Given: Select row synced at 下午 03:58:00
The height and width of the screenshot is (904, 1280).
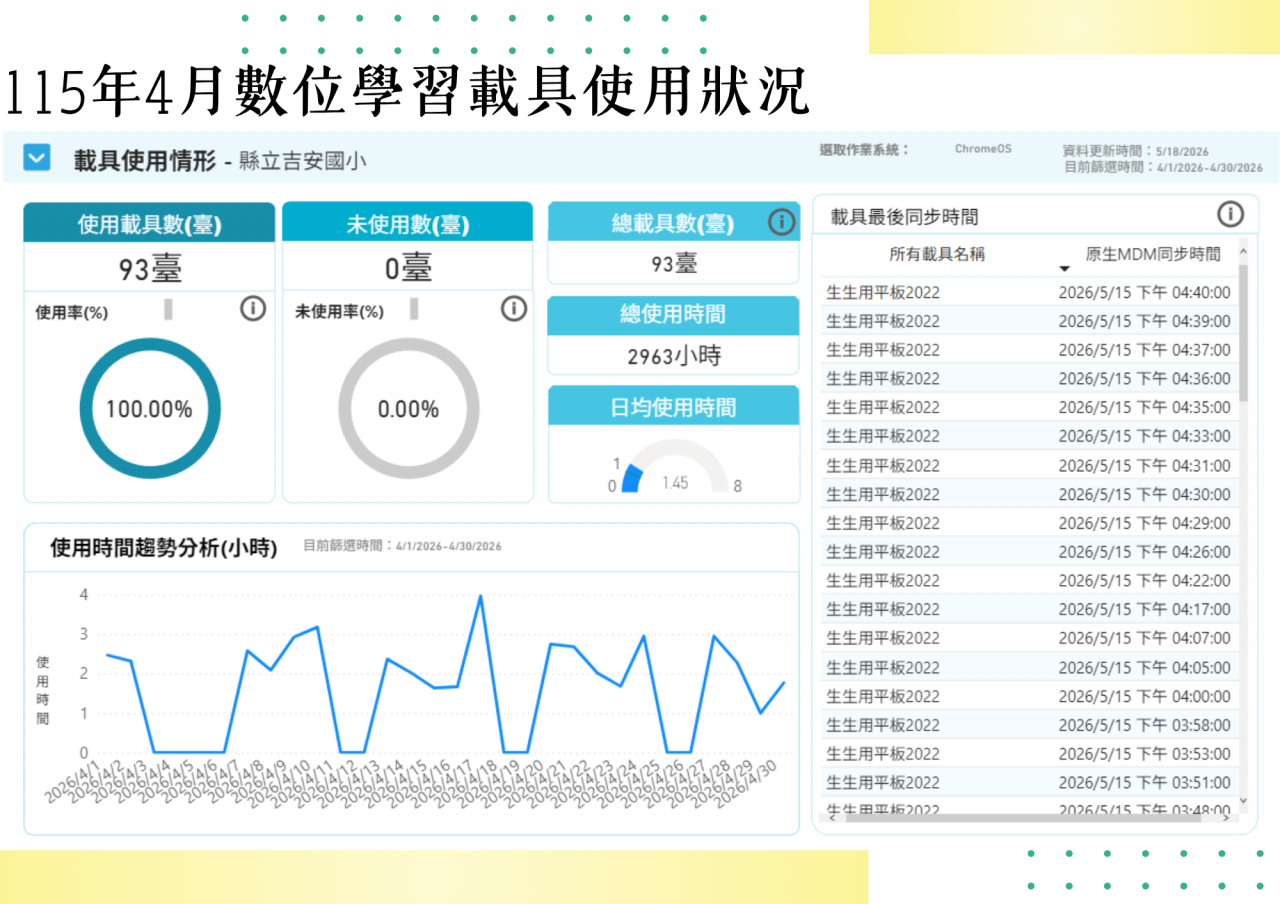Looking at the screenshot, I should (1029, 725).
